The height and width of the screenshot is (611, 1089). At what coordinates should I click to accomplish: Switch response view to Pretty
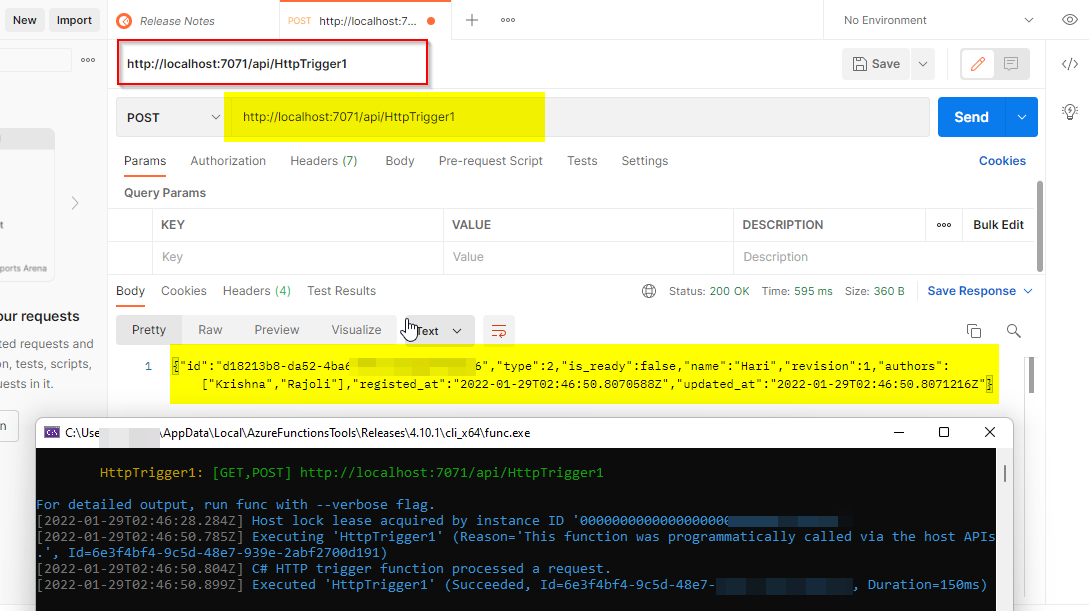(149, 330)
